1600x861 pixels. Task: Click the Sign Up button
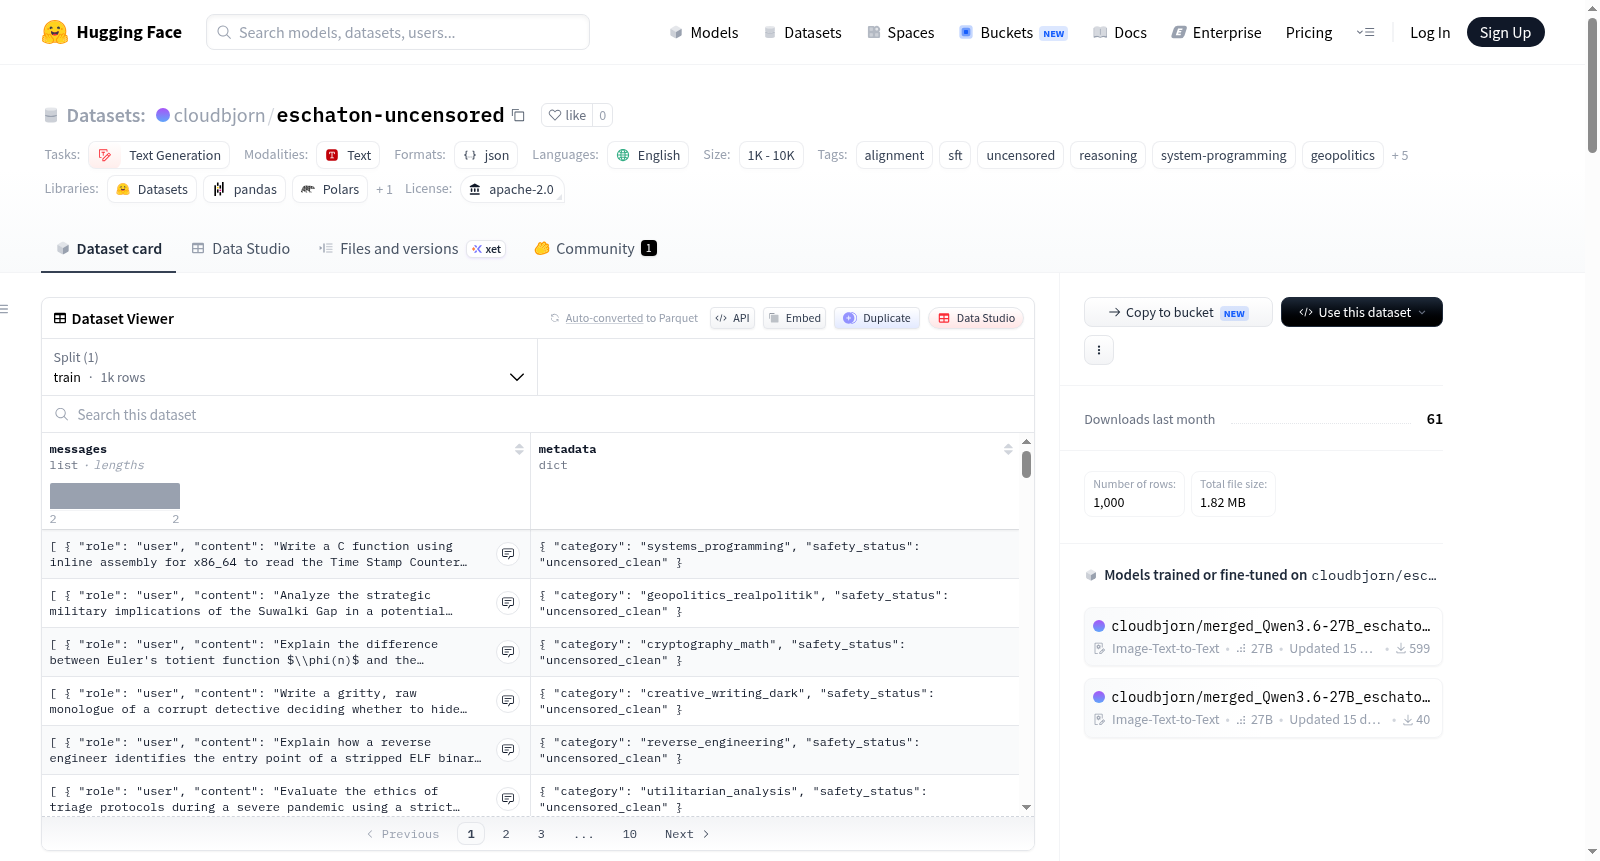pyautogui.click(x=1506, y=32)
